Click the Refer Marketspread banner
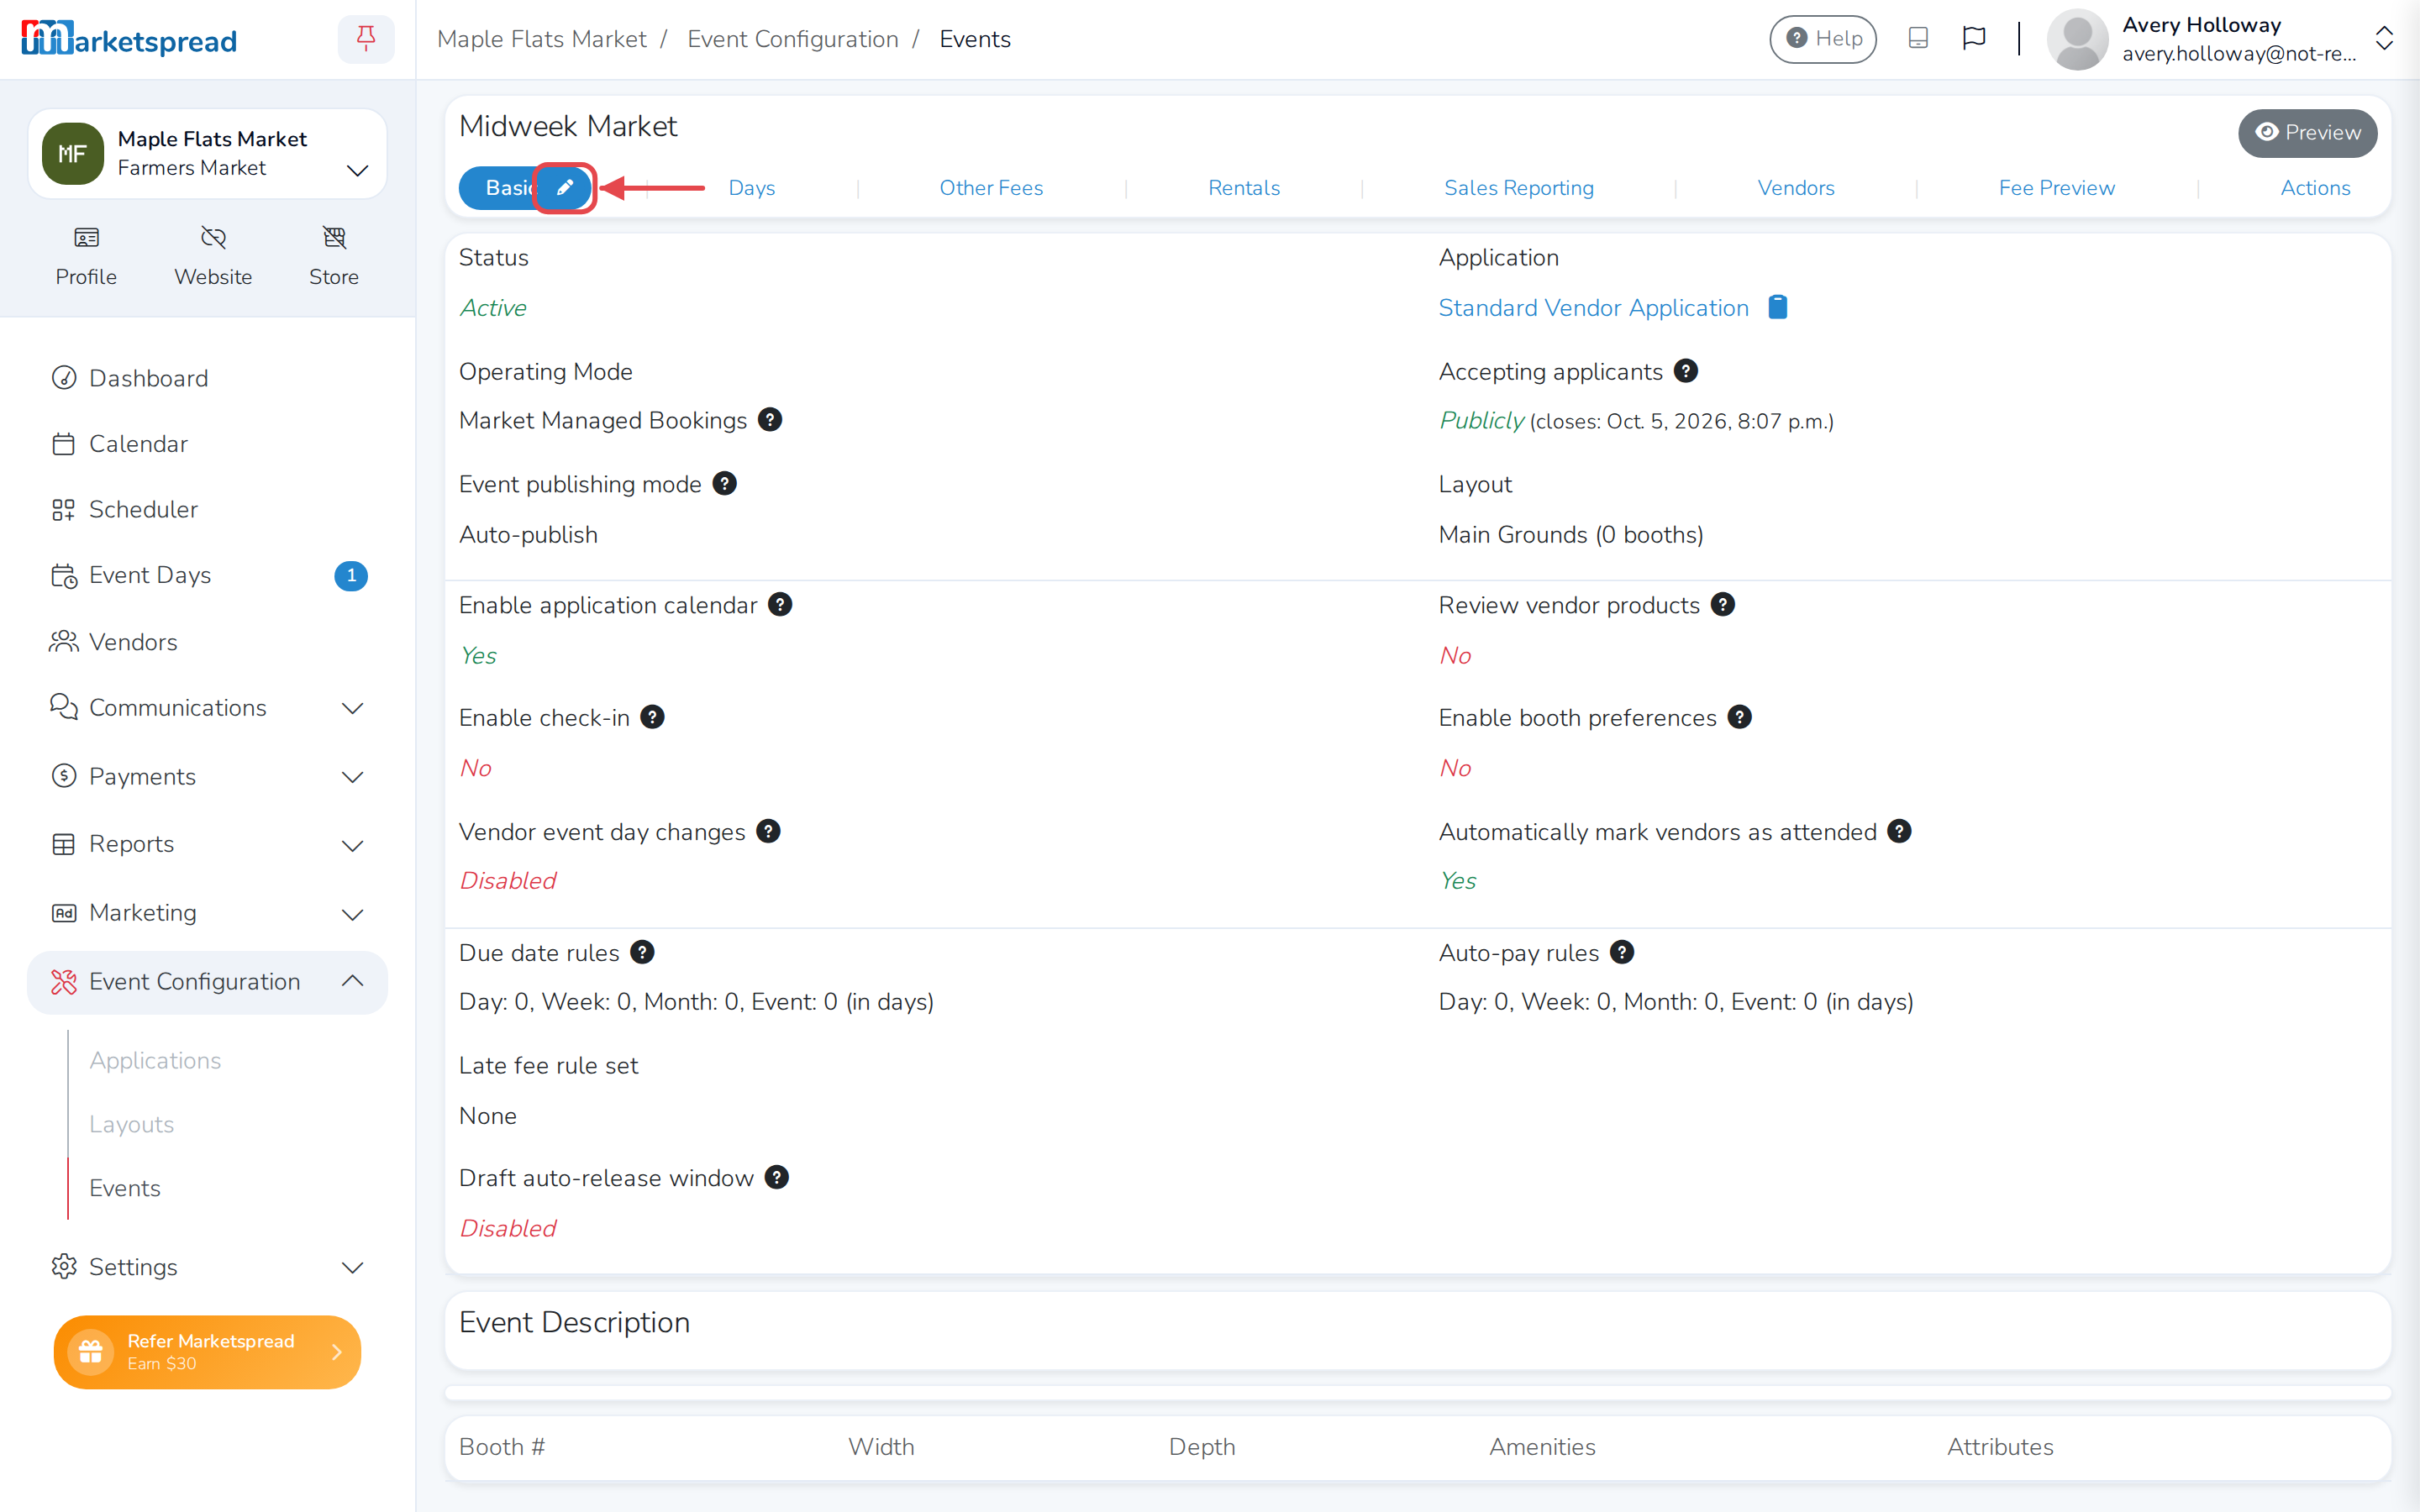 pyautogui.click(x=207, y=1351)
